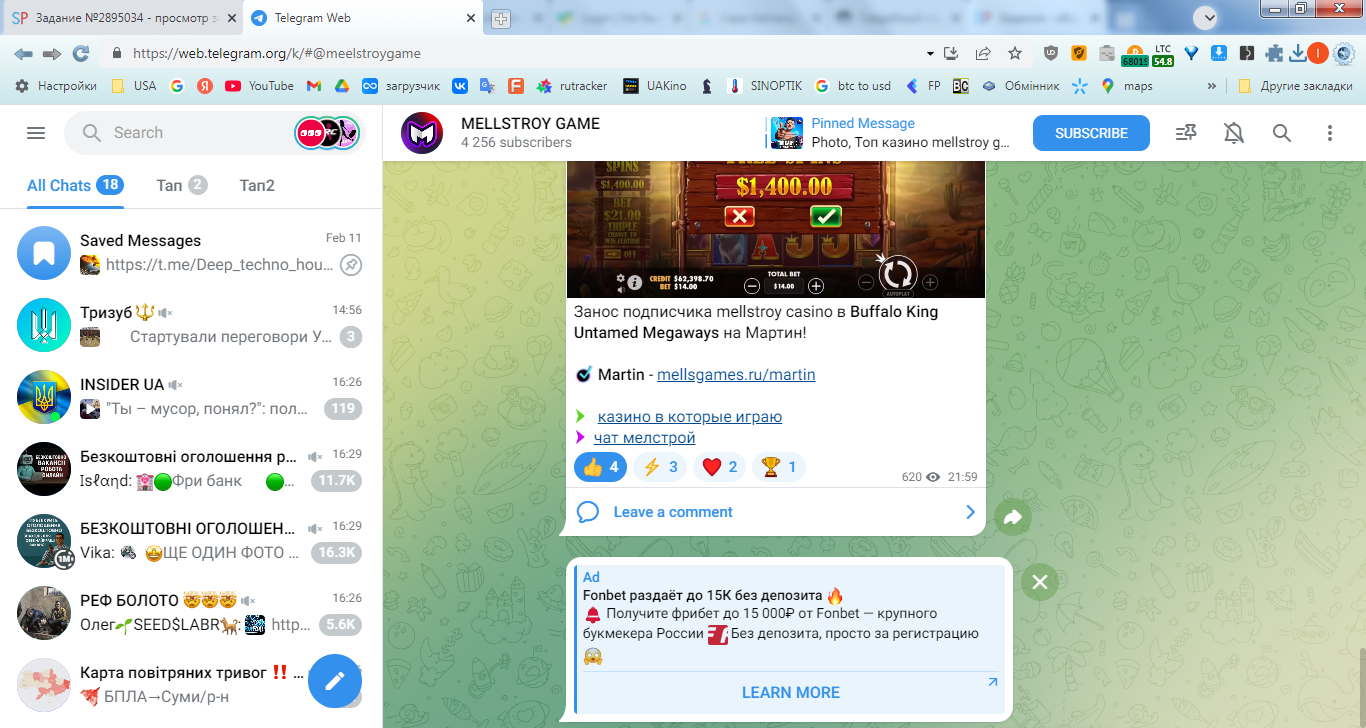Switch to the Тап2 folder tab
This screenshot has width=1366, height=728.
(x=257, y=185)
